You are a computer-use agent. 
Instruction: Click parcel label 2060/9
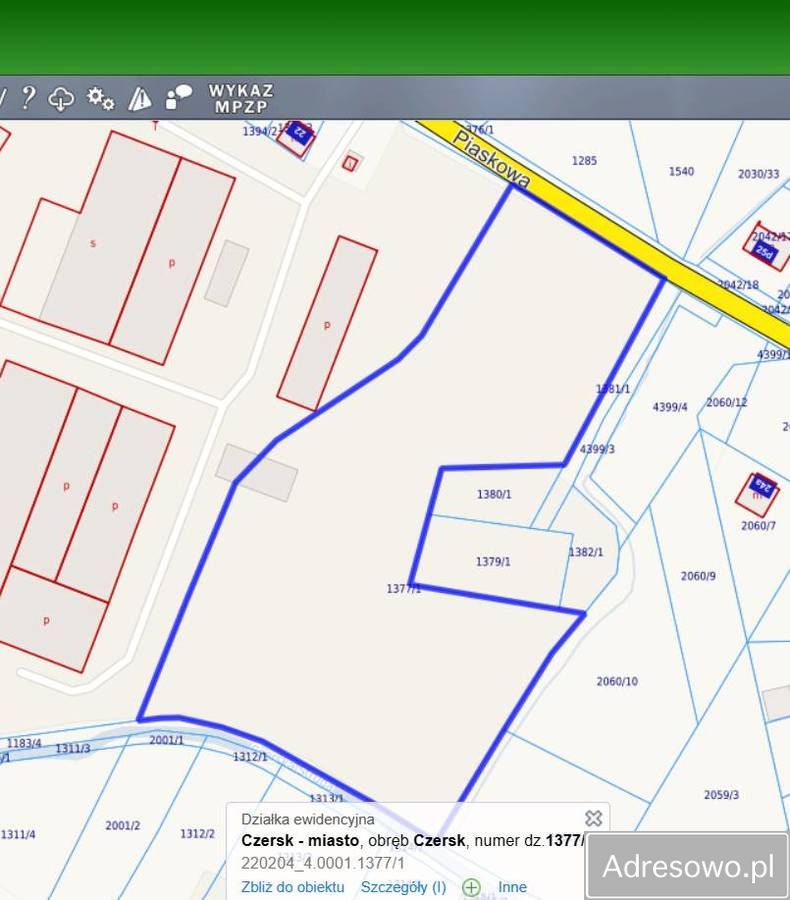point(698,576)
